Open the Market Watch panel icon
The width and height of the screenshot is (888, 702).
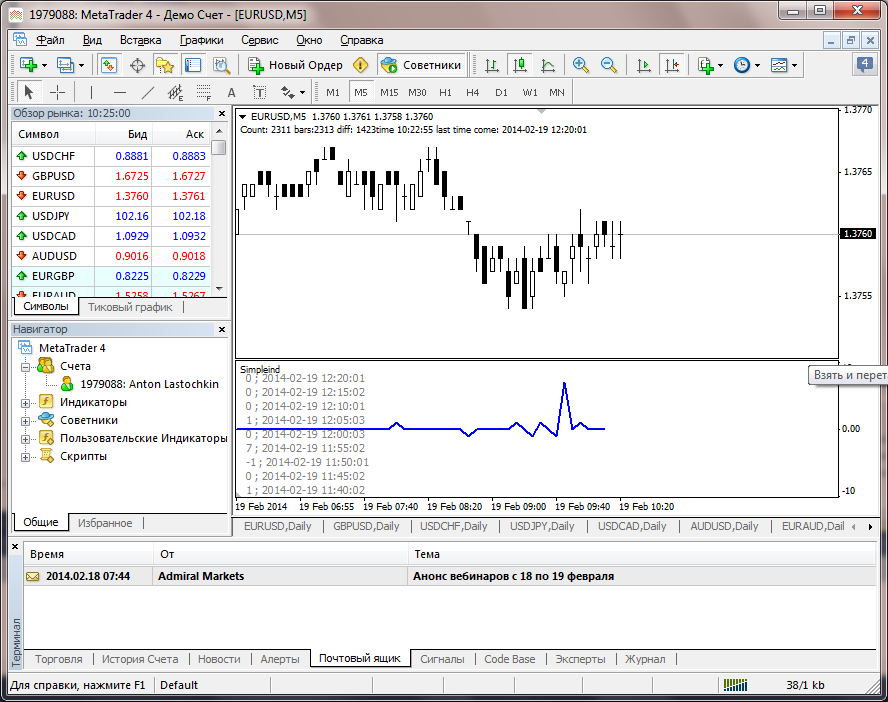[x=109, y=65]
